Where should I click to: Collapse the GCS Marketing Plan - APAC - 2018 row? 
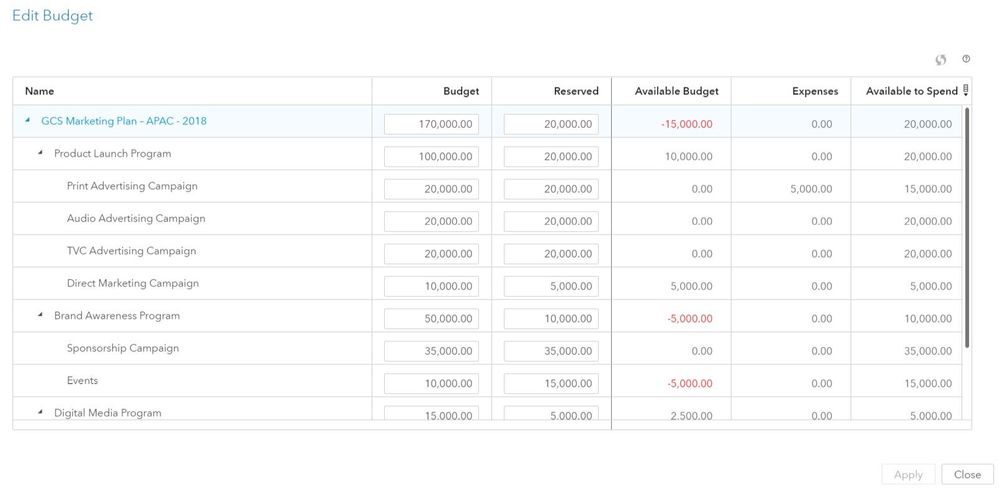click(x=27, y=120)
